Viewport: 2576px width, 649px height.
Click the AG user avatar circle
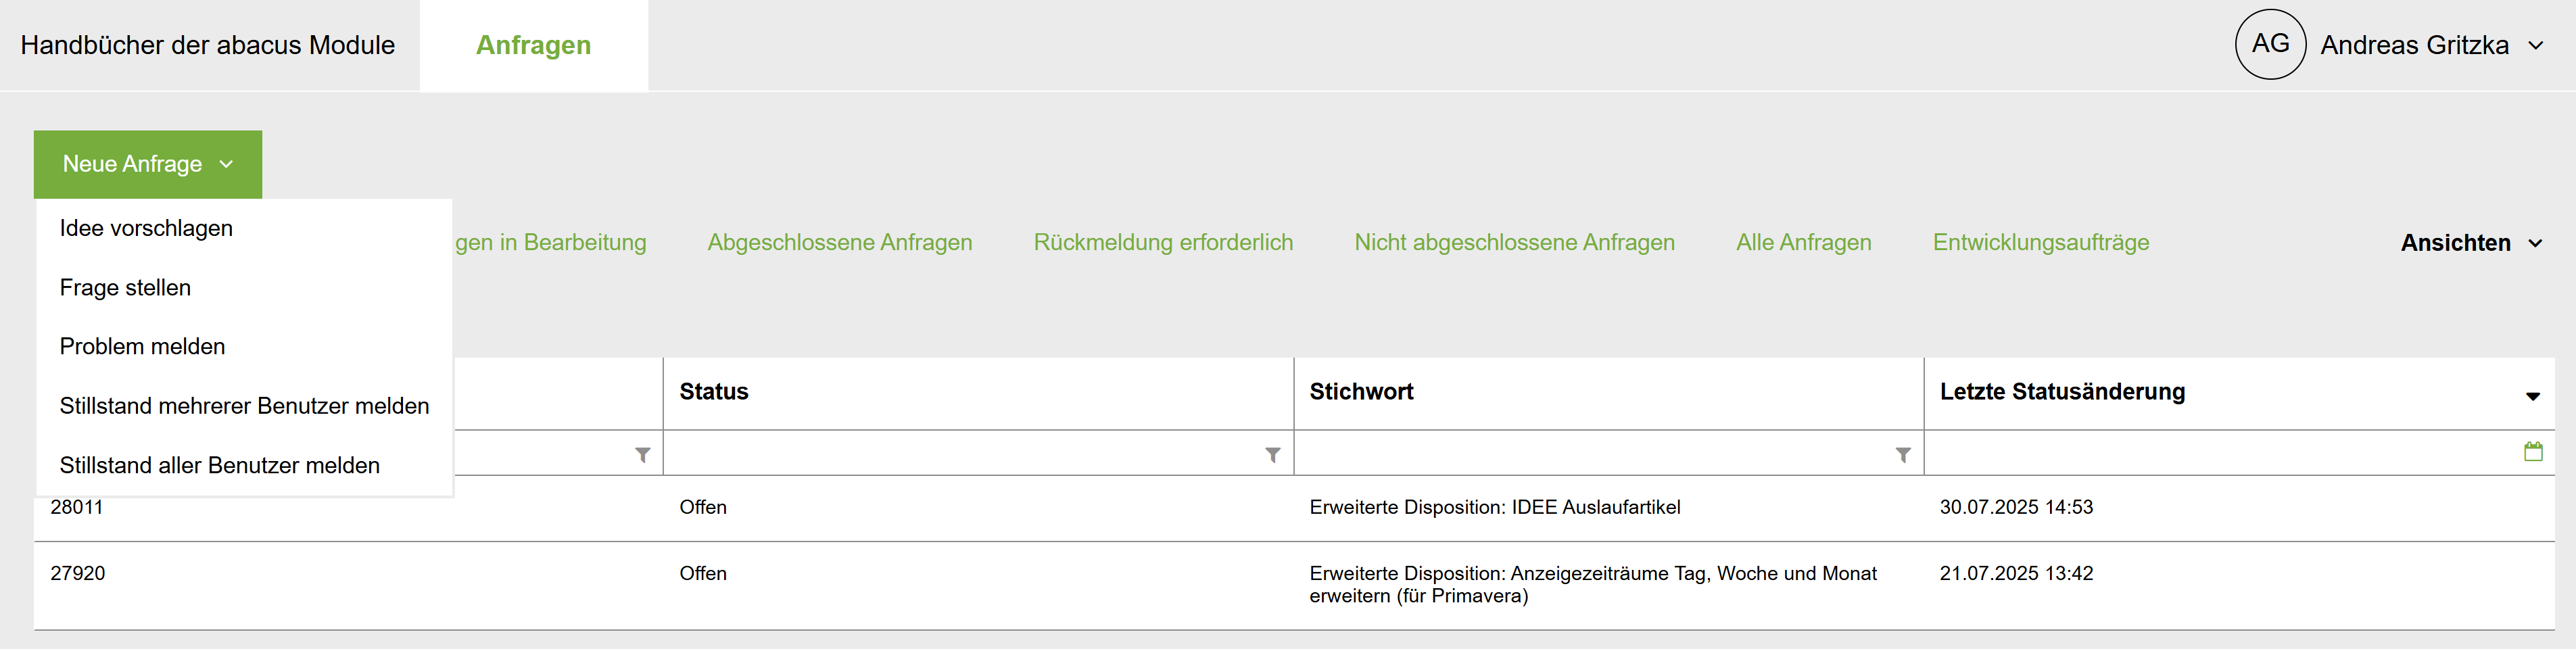click(2270, 45)
